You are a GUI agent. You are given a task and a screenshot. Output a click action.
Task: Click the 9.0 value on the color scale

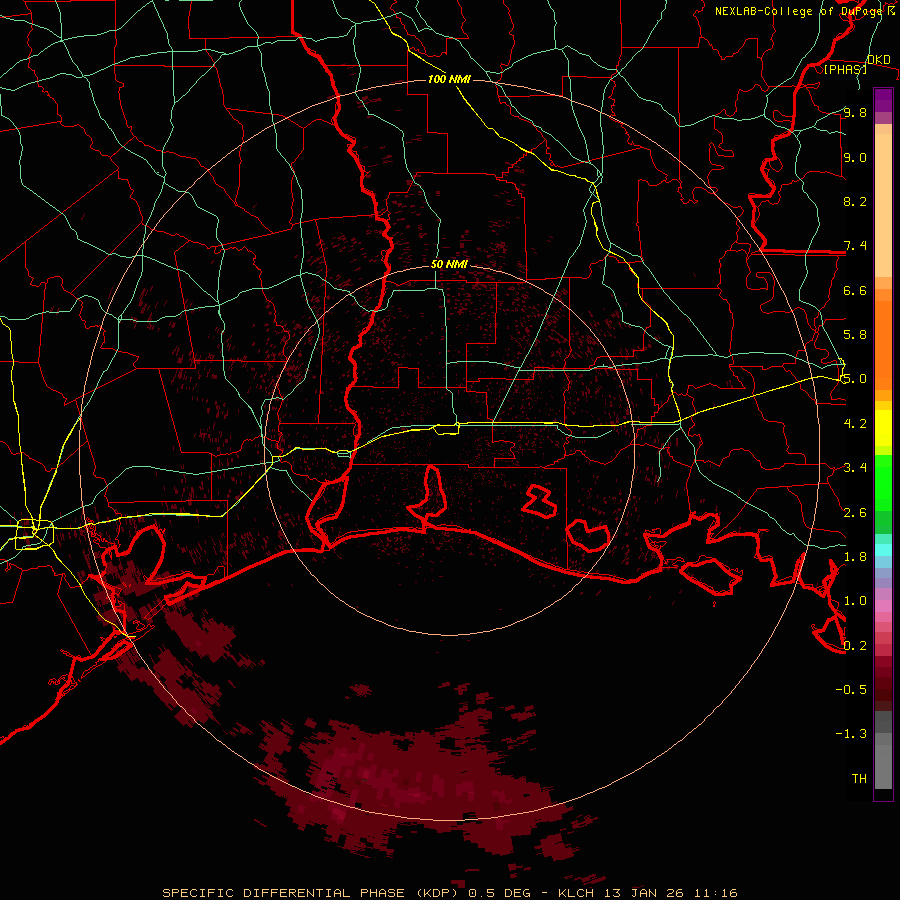(855, 157)
